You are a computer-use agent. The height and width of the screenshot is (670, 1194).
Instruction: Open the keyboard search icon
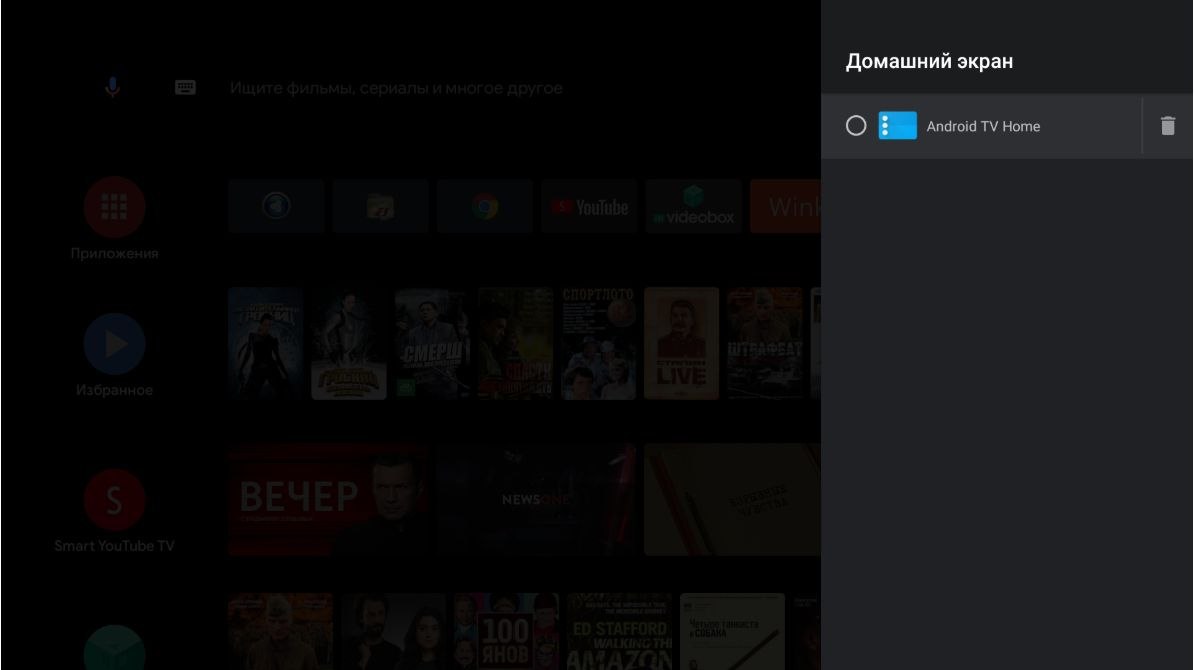(x=185, y=88)
